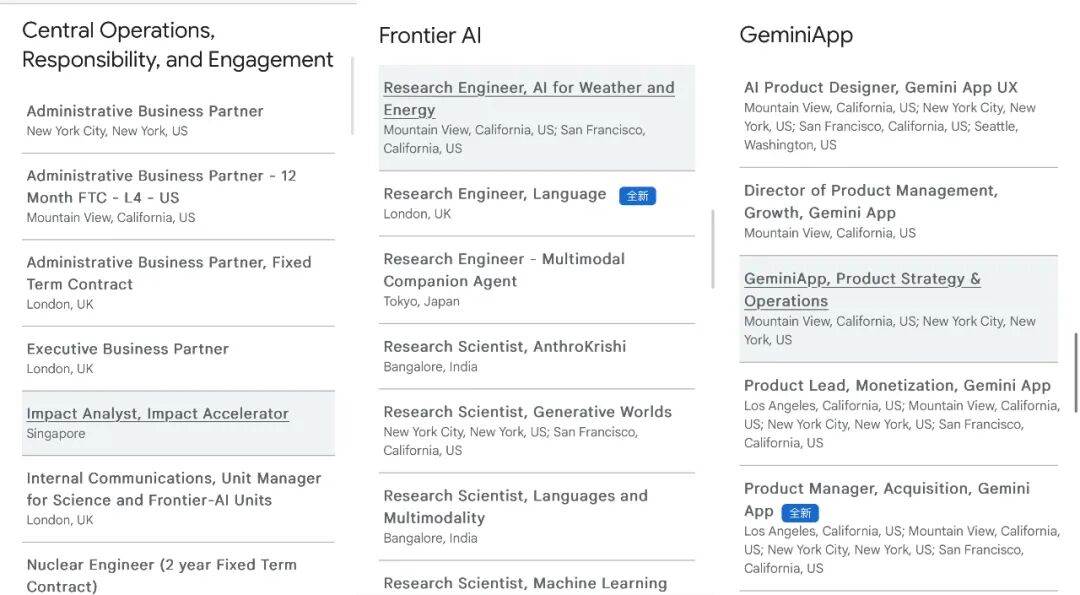The image size is (1080, 595).
Task: Open Research Scientist, AnthroKrishi listing
Action: pyautogui.click(x=504, y=347)
